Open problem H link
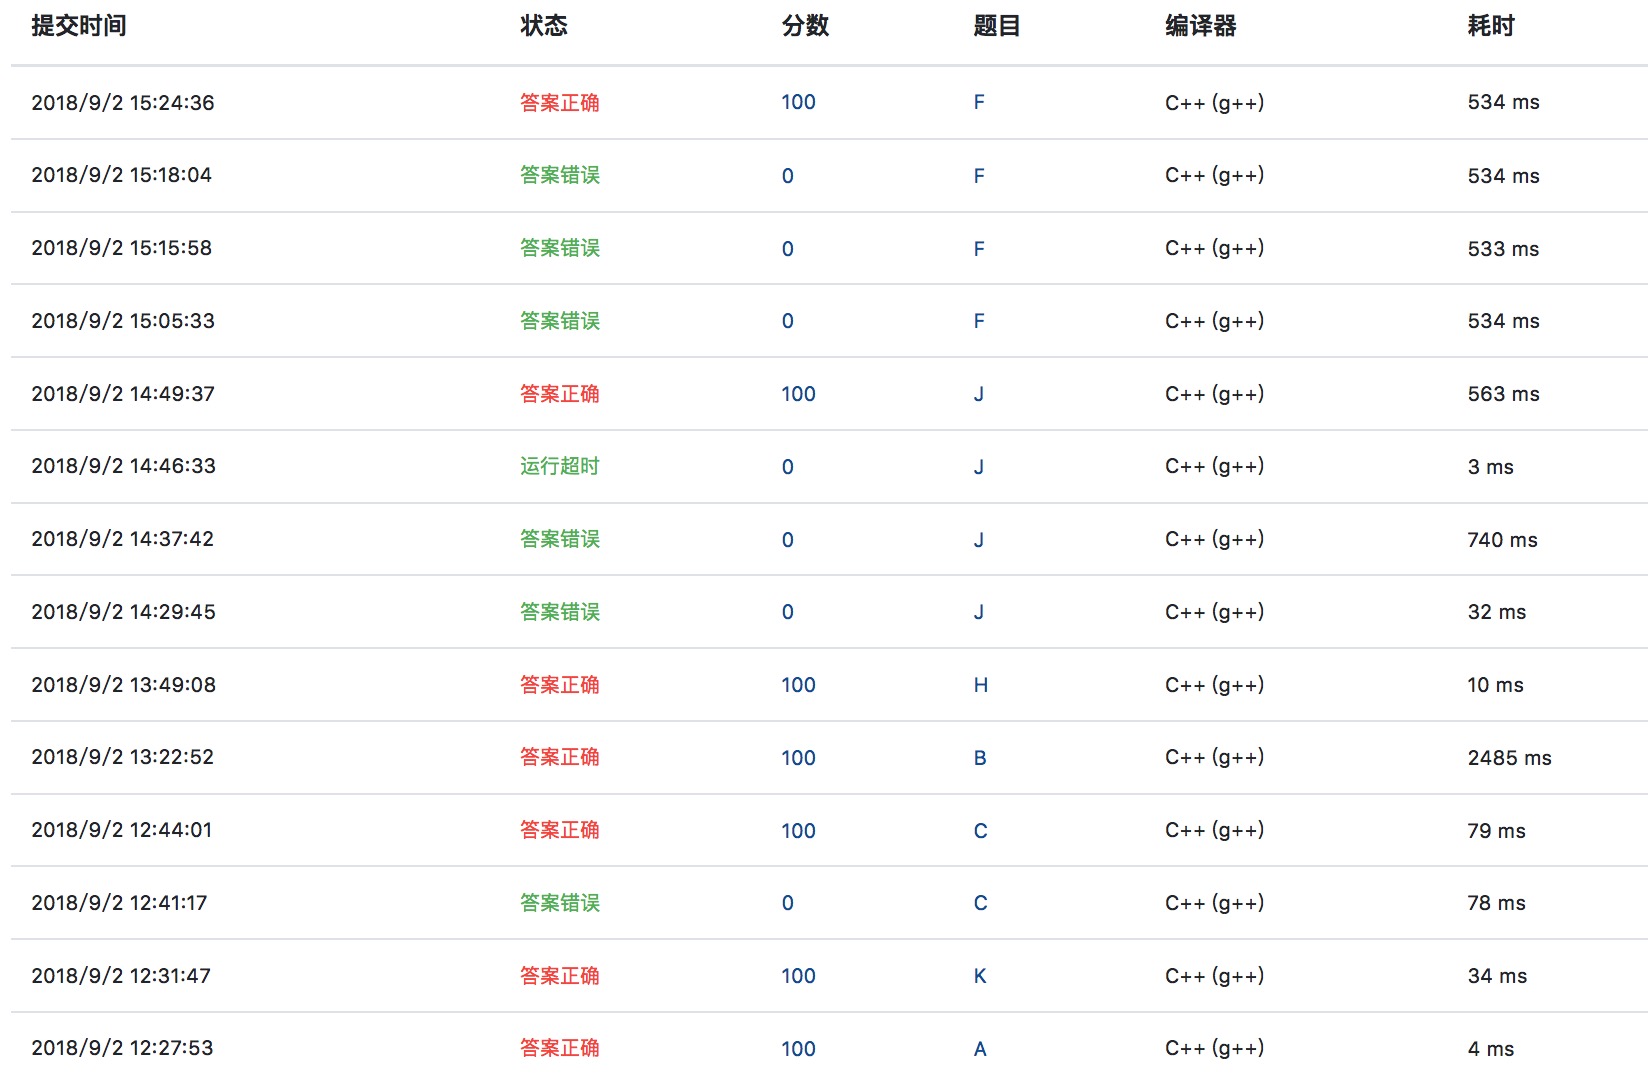This screenshot has width=1648, height=1090. [x=980, y=685]
